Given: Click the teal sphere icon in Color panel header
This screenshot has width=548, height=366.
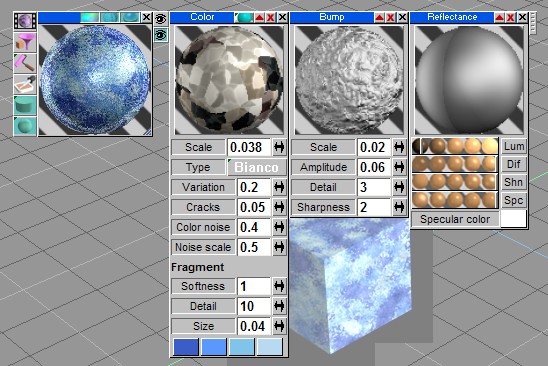Looking at the screenshot, I should (x=244, y=17).
